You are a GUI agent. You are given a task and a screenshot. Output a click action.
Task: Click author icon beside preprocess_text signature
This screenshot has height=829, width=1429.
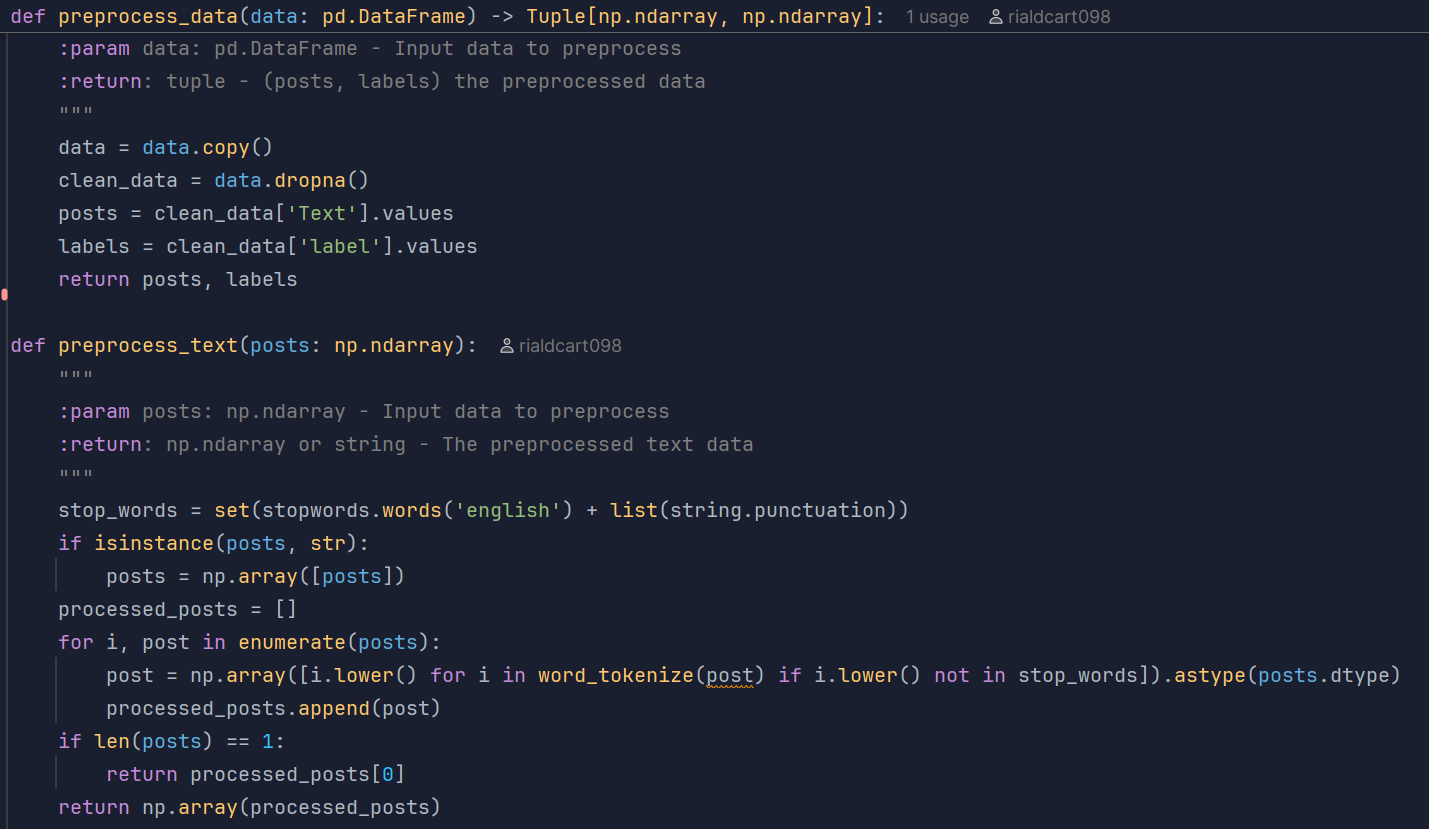tap(507, 346)
